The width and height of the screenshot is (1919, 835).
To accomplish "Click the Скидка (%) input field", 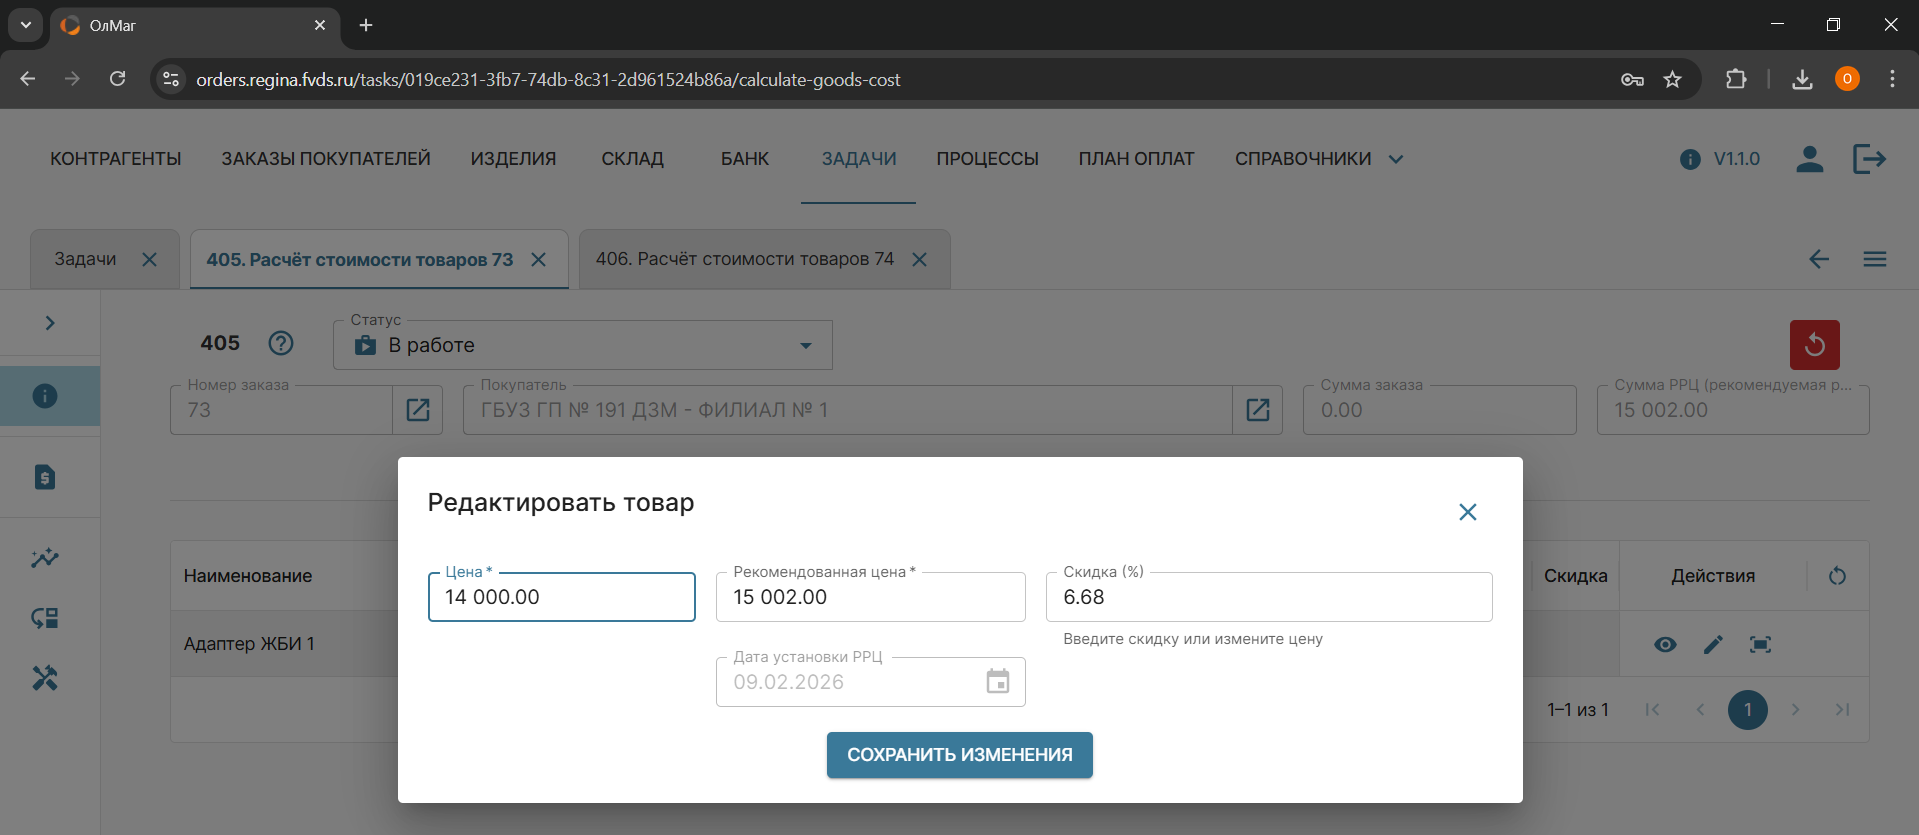I will (1268, 597).
